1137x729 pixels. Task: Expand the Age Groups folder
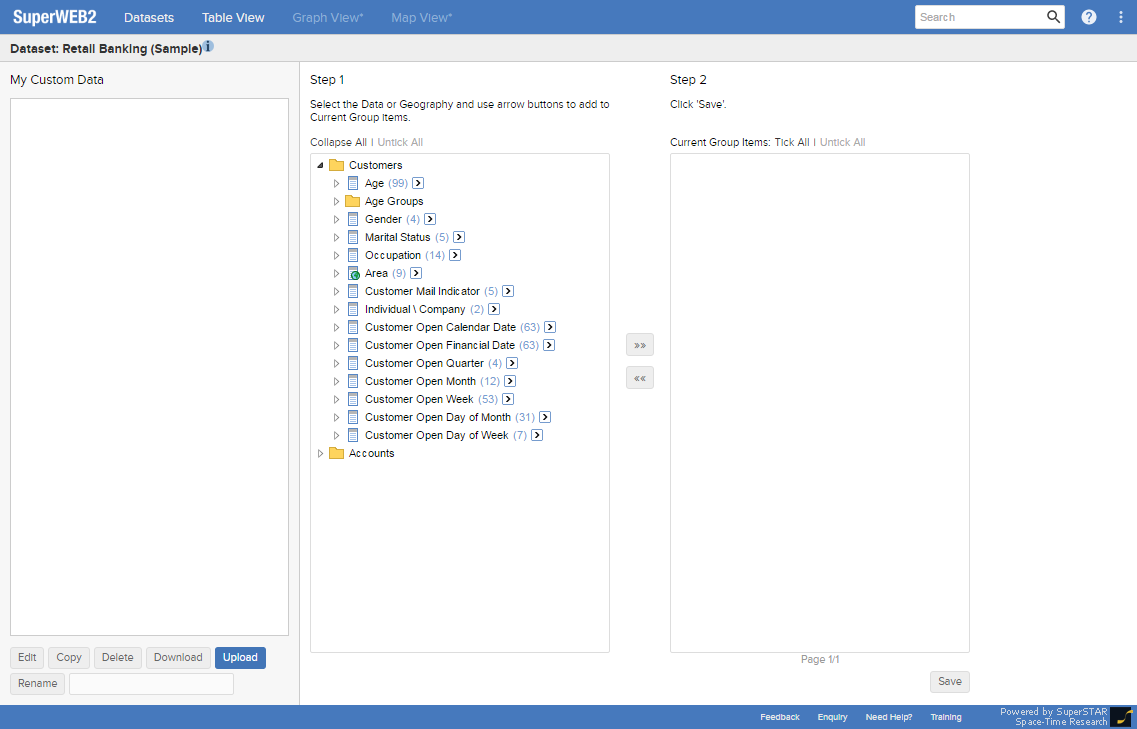pos(337,201)
